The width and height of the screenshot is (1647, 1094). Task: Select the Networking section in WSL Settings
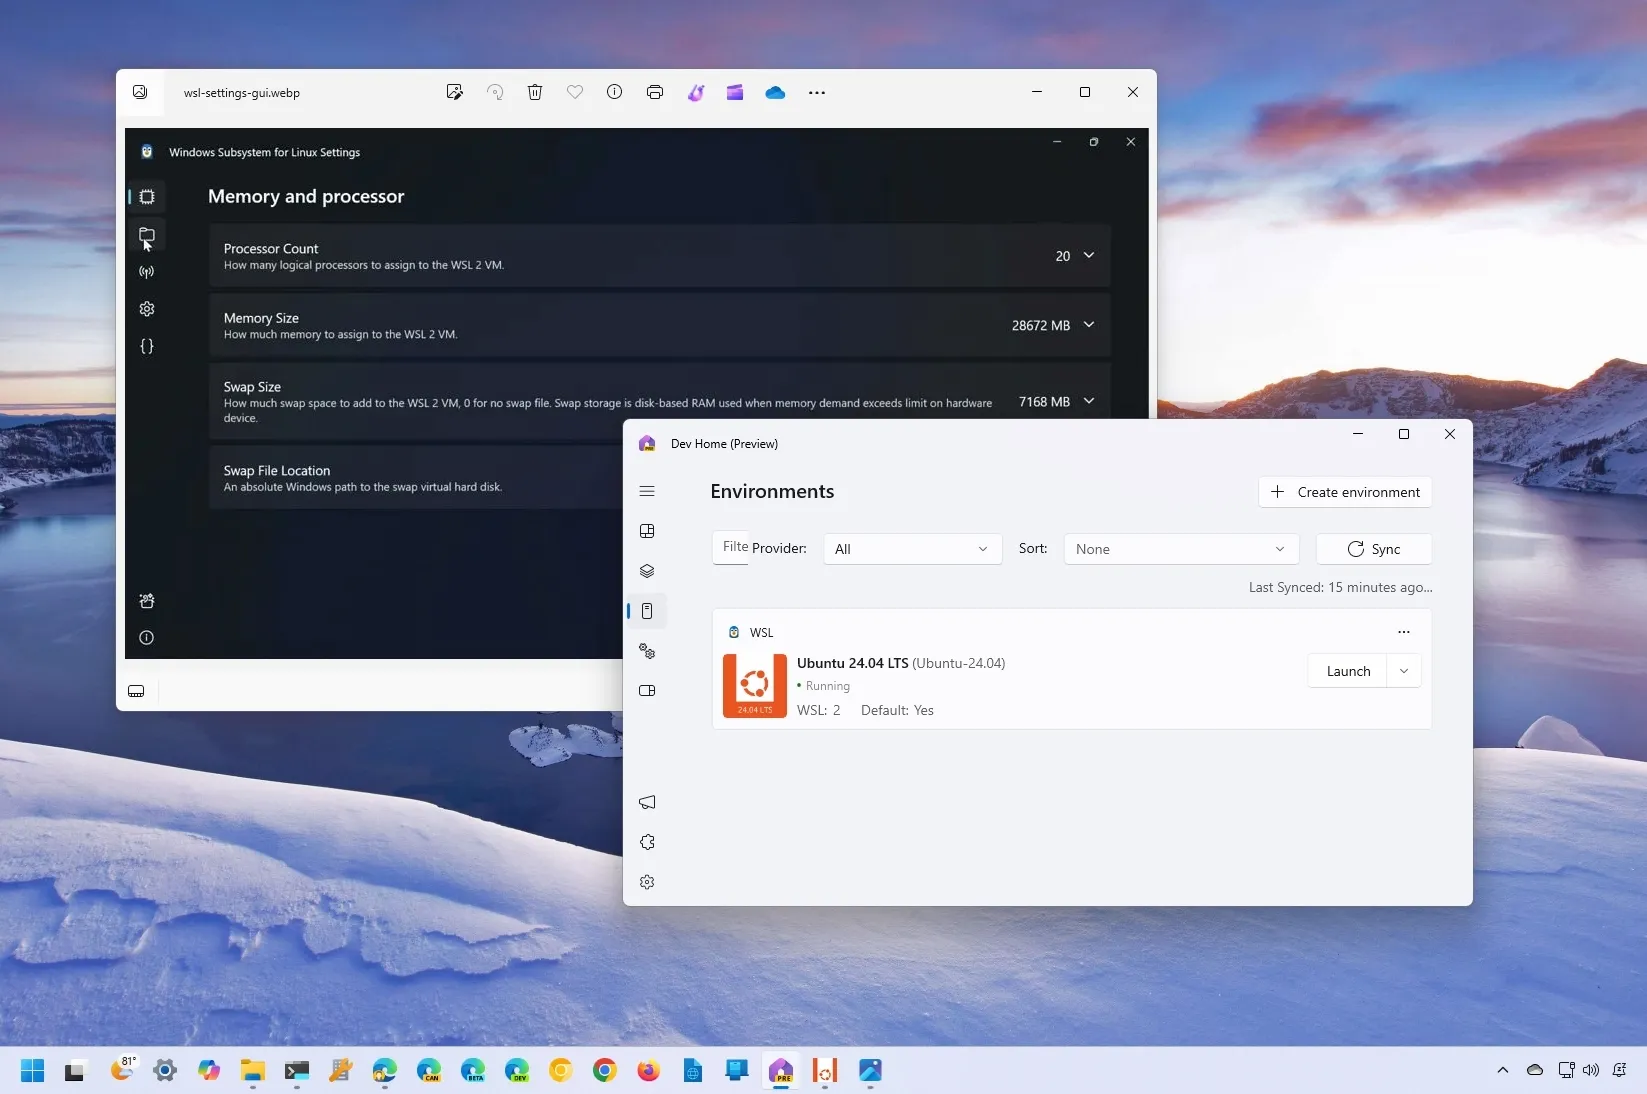(147, 272)
